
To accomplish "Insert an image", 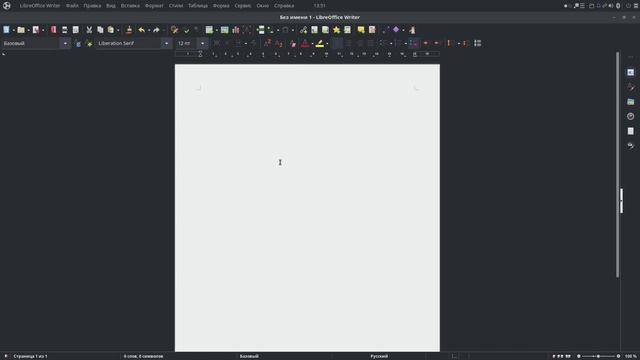I will (x=224, y=30).
